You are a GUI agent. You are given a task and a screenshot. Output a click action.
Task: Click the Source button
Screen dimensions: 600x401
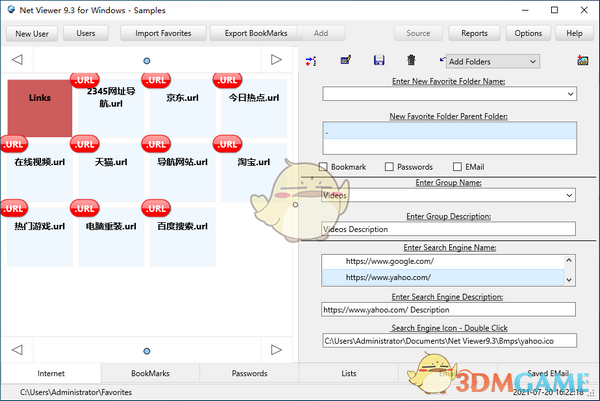pyautogui.click(x=418, y=33)
